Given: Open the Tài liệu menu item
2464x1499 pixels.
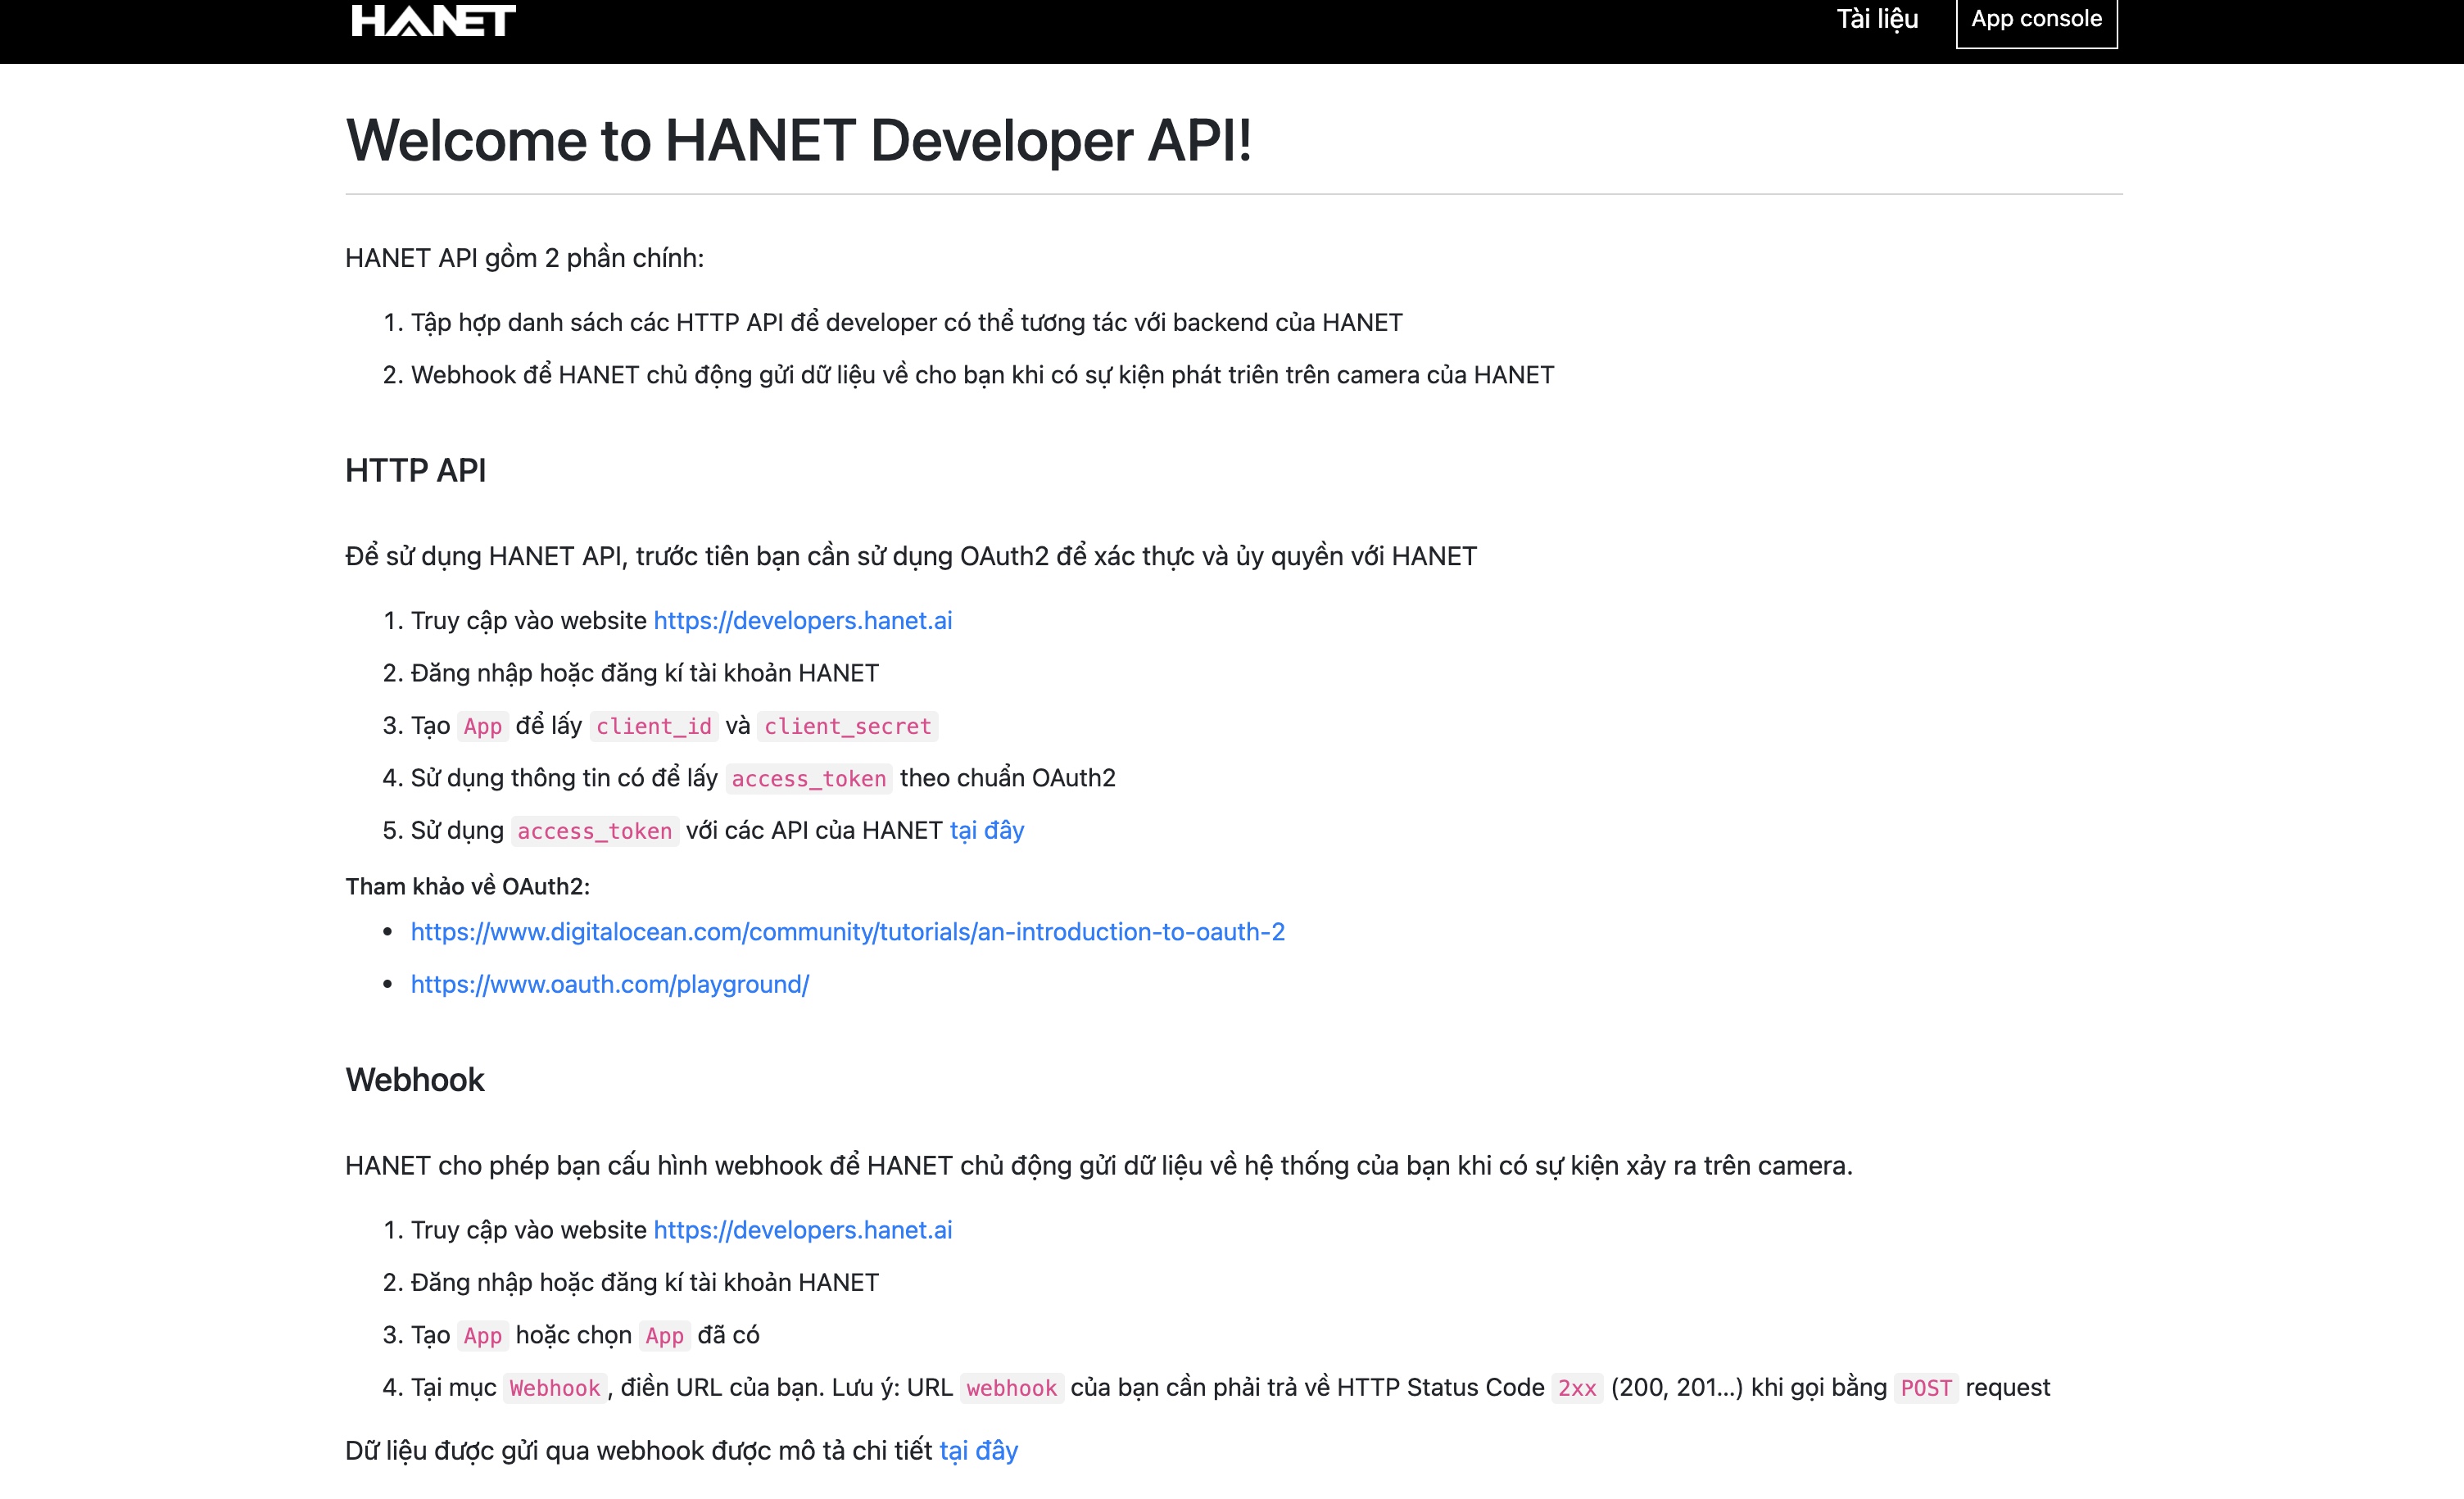Looking at the screenshot, I should (x=1876, y=19).
